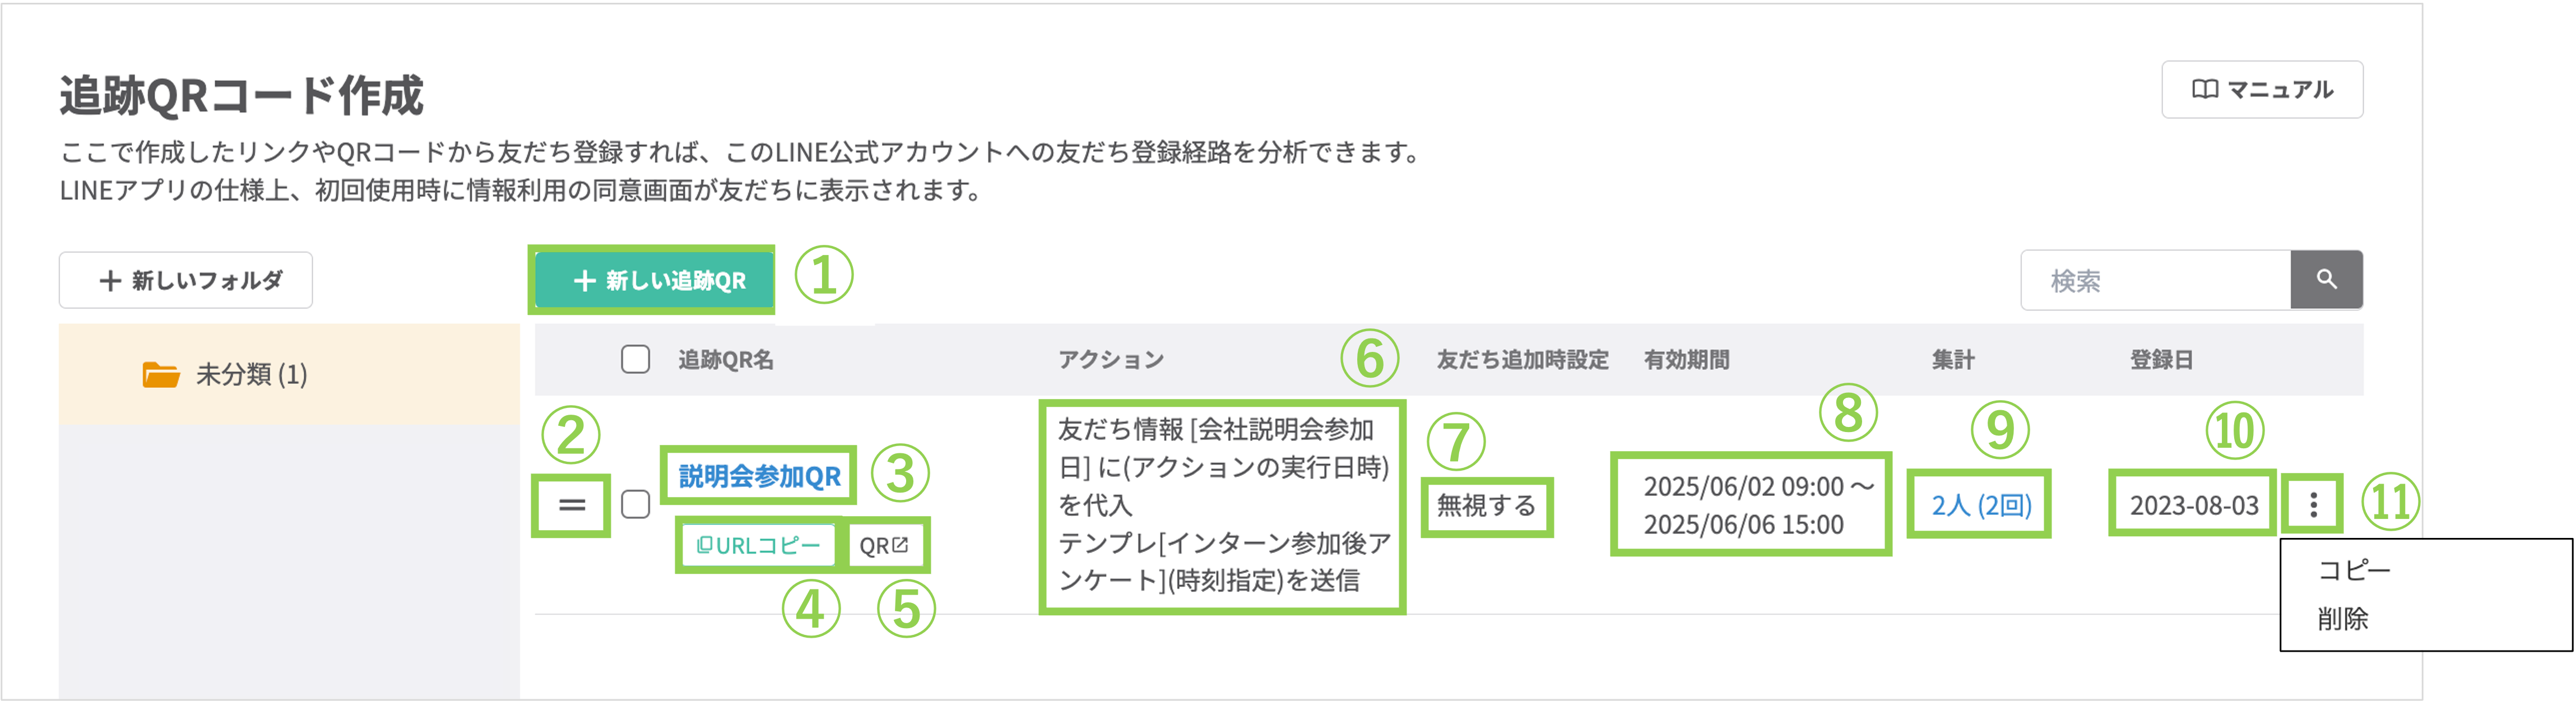Image resolution: width=2576 pixels, height=701 pixels.
Task: Open the 2人 (2回) count link
Action: (x=1980, y=505)
